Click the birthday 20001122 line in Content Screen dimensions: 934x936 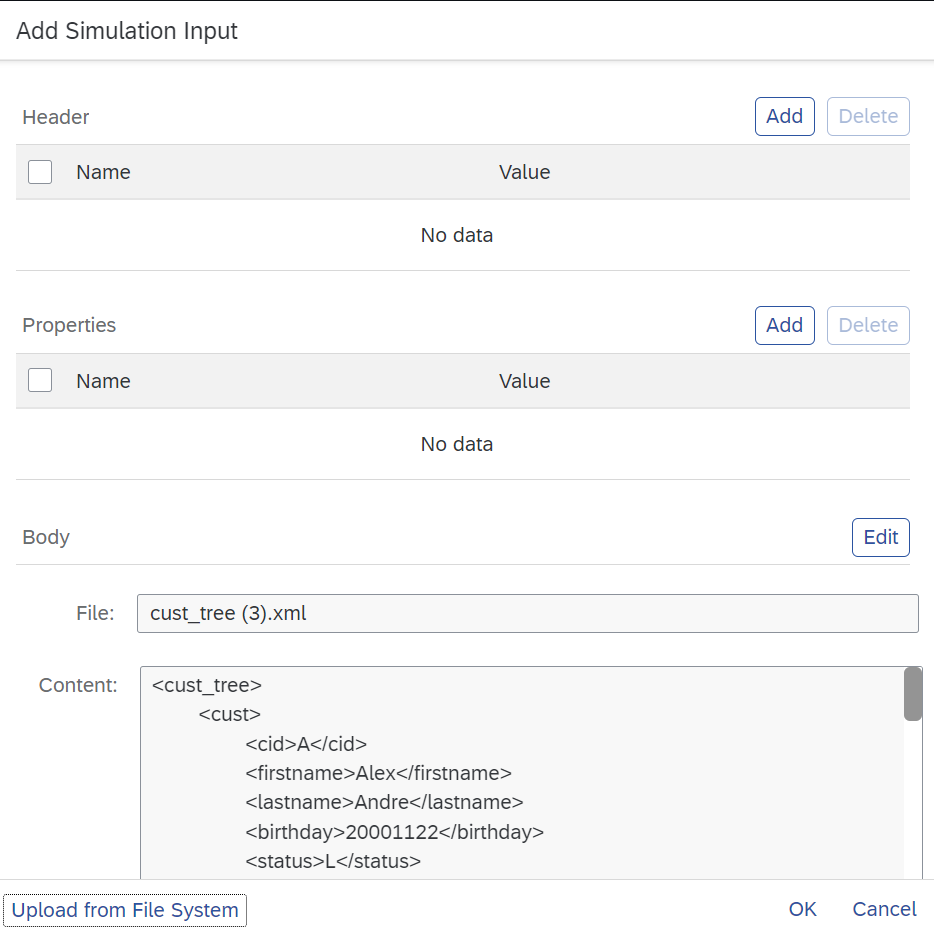[394, 832]
